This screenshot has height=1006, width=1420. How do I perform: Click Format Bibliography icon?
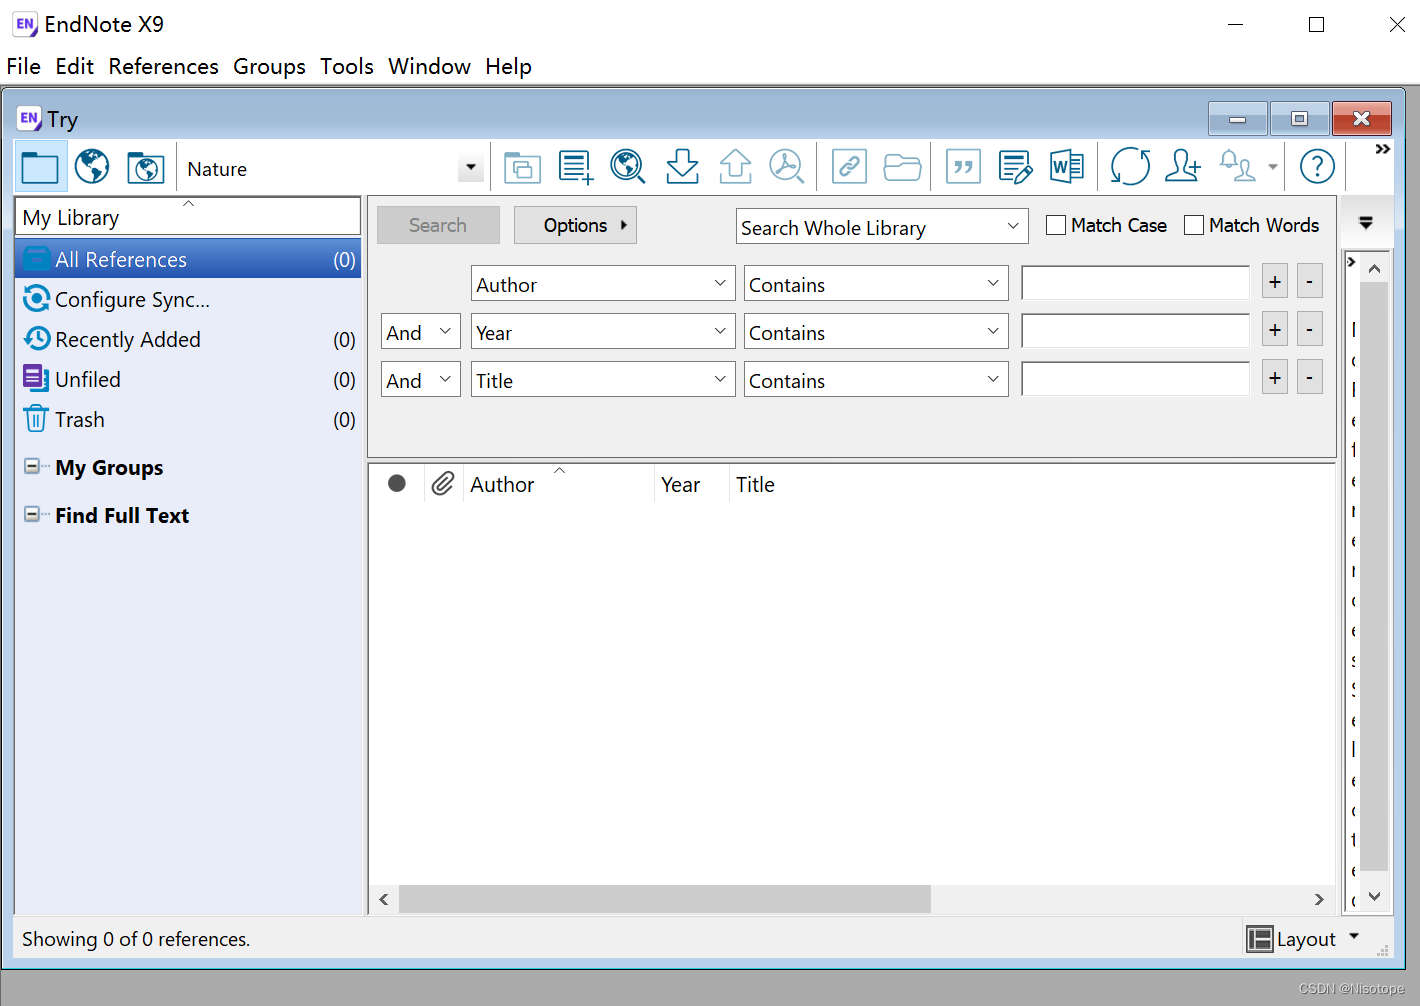(x=1015, y=167)
